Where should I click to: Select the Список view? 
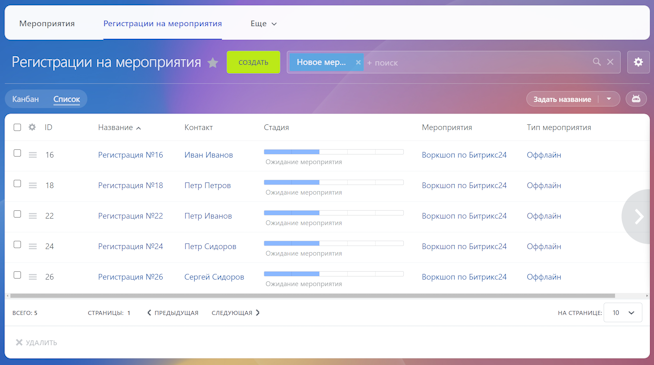(x=66, y=99)
